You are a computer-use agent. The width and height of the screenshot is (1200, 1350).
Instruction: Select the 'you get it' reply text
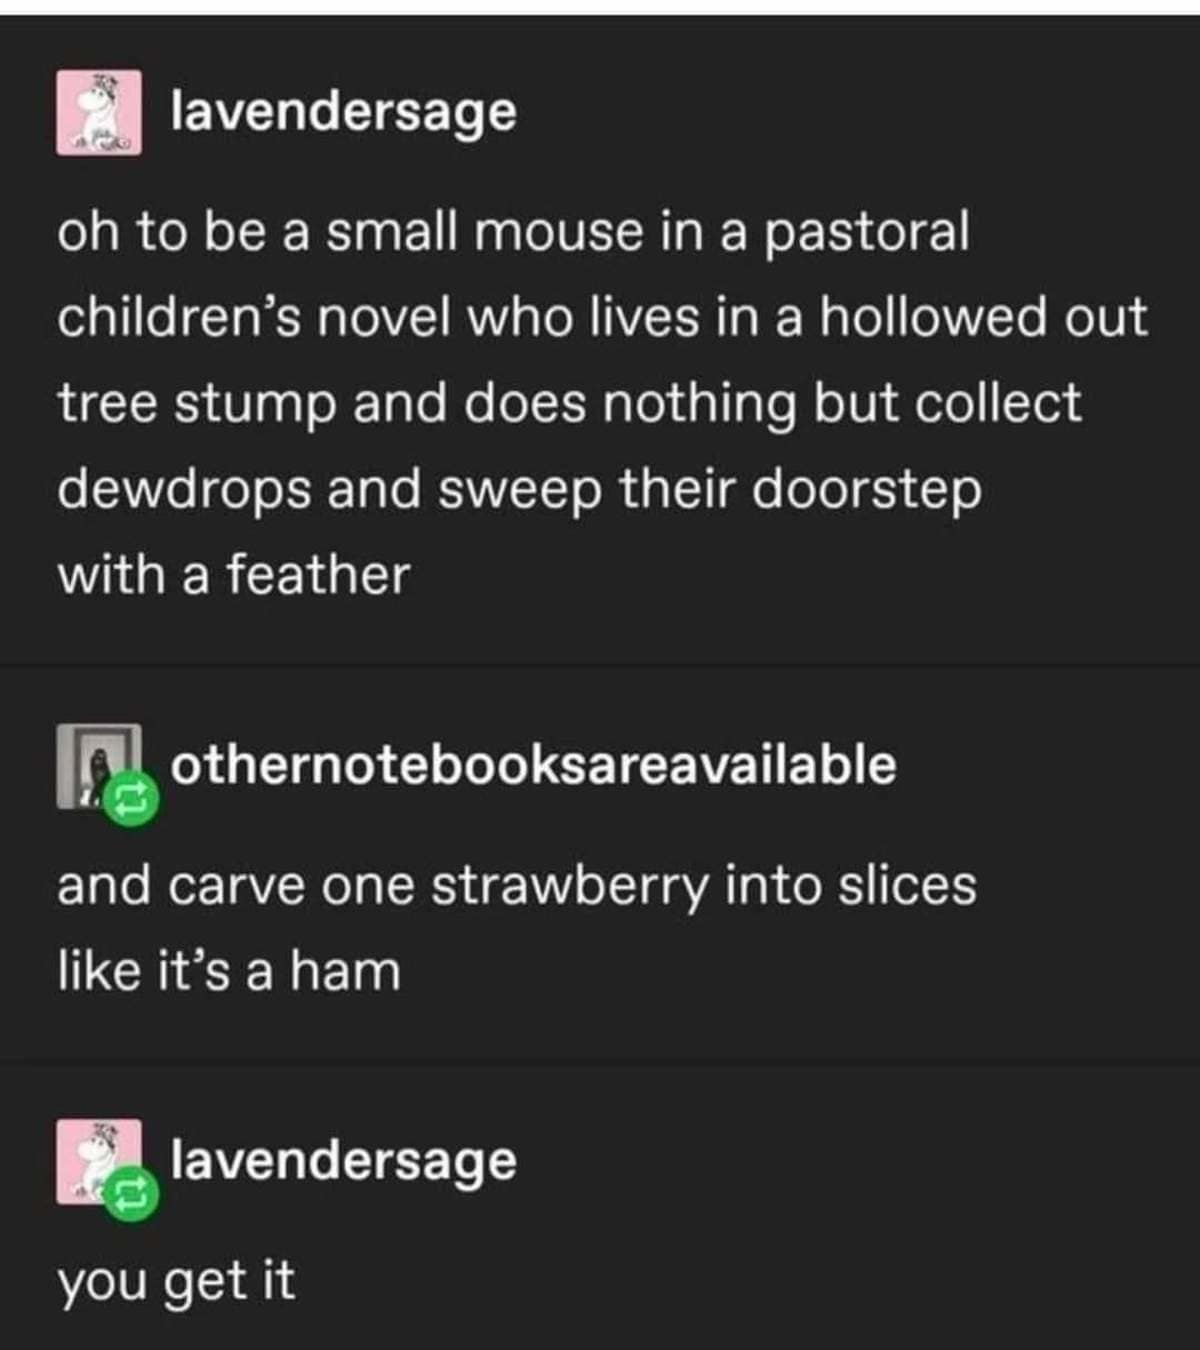point(176,1281)
